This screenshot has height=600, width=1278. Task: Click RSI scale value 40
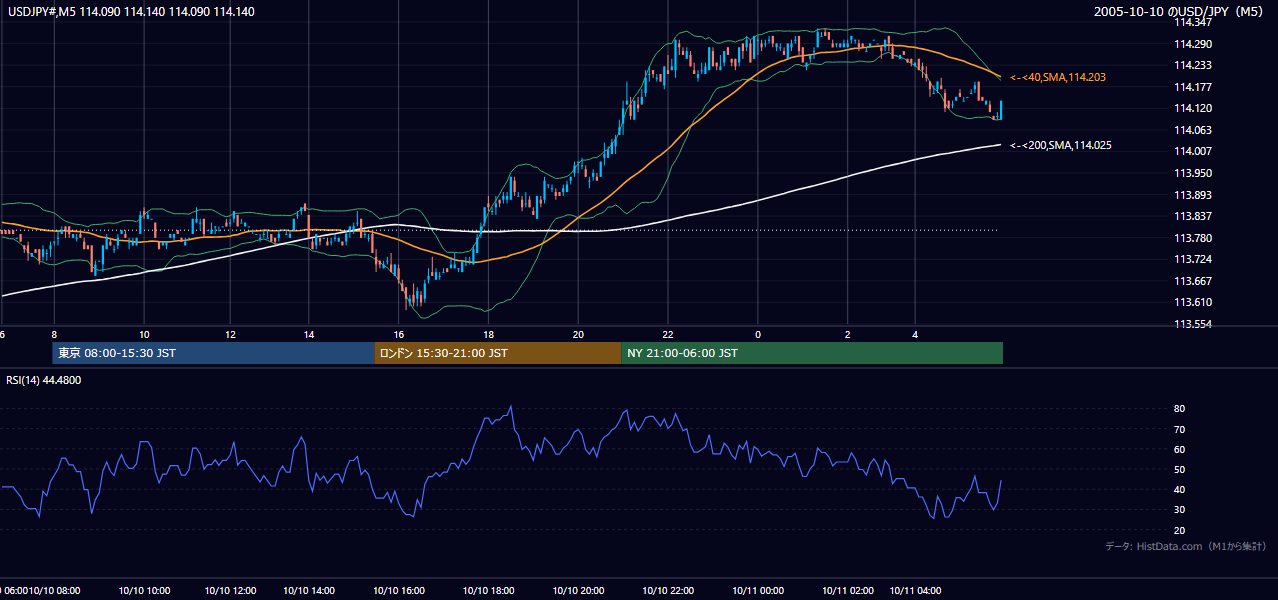[1179, 489]
